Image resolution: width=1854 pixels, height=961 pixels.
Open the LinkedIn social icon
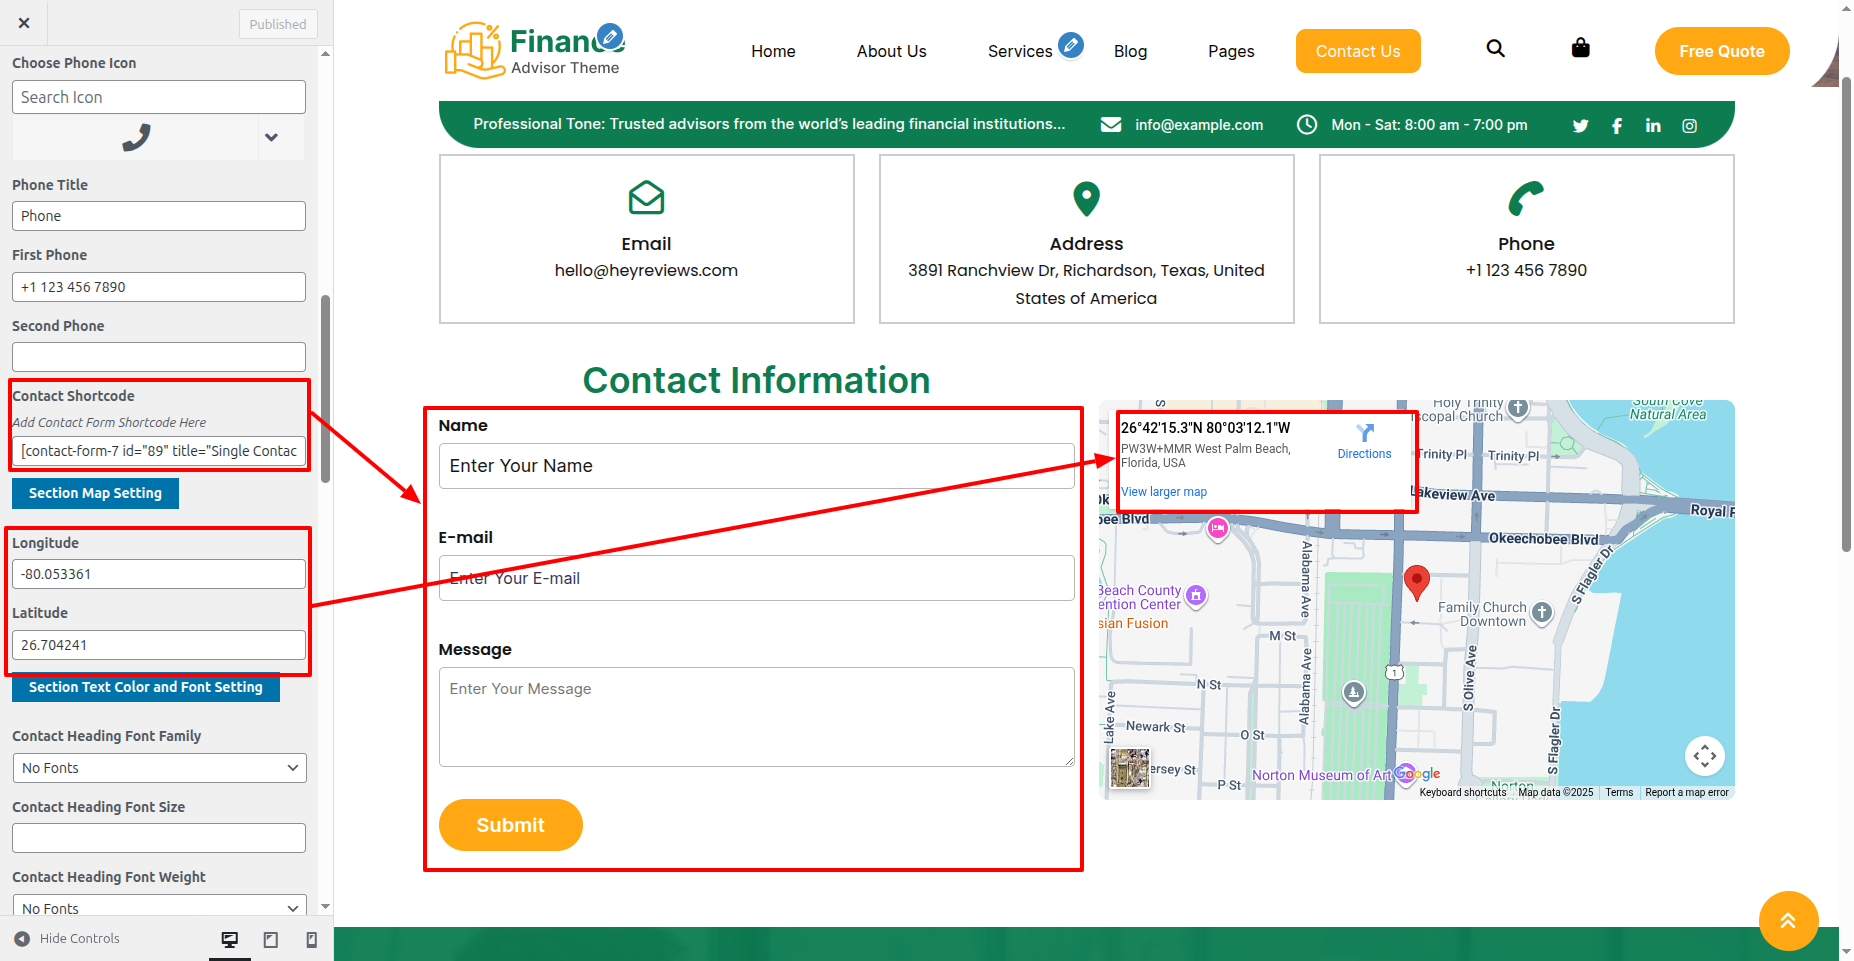[1653, 126]
